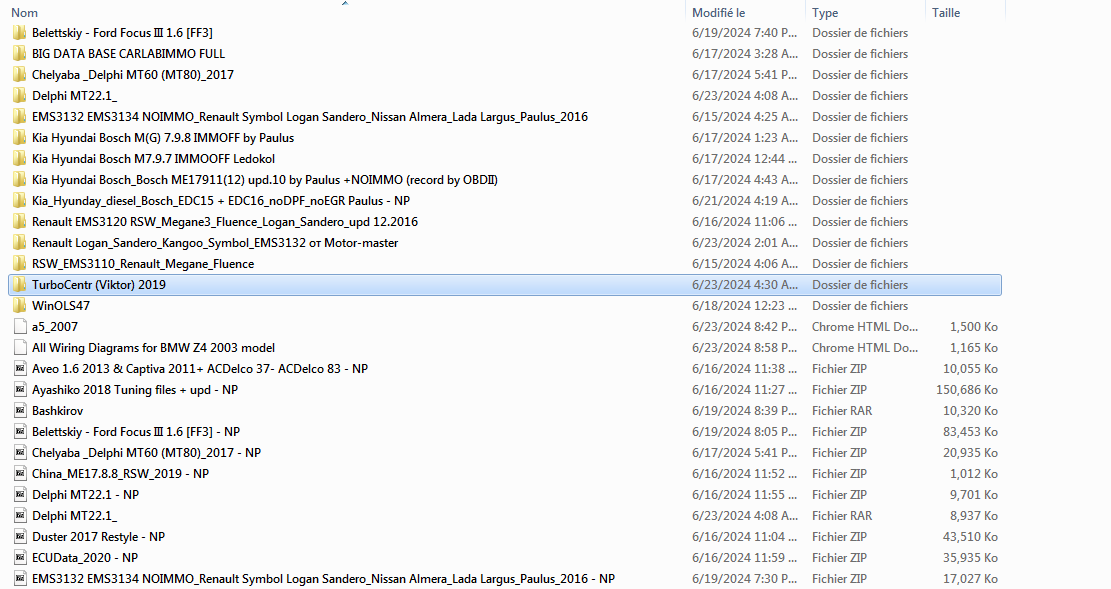Click the Bashkirov RAR archive icon
The height and width of the screenshot is (589, 1111).
(20, 411)
